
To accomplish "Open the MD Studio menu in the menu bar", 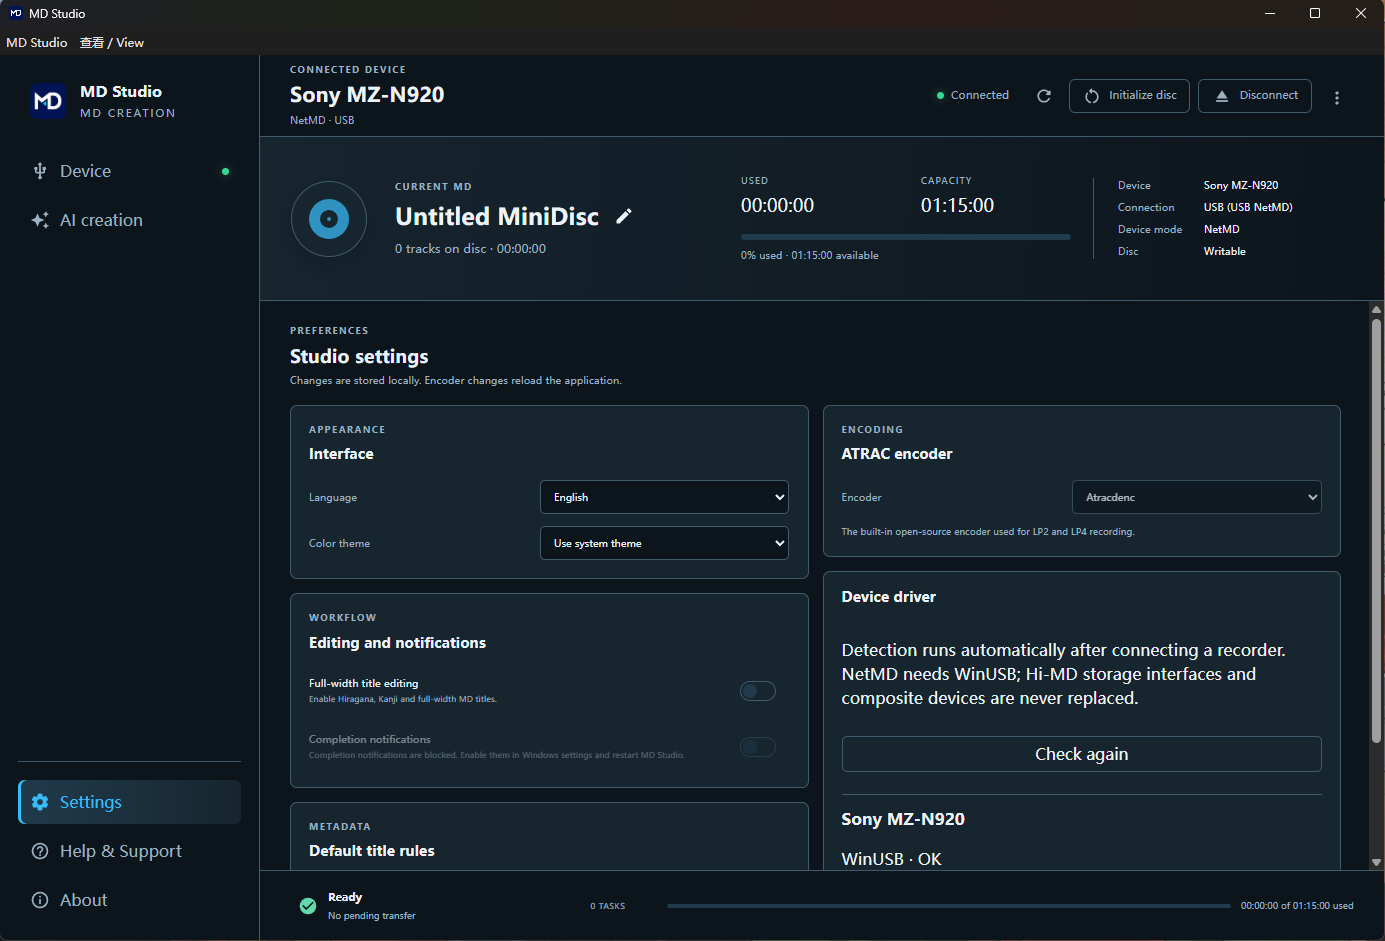I will [x=37, y=42].
